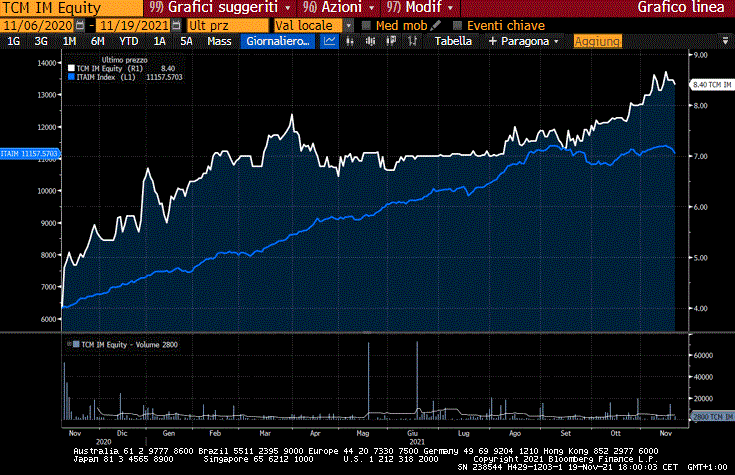Click white TCM IM Equity legend swatch
This screenshot has width=735, height=475.
point(71,68)
